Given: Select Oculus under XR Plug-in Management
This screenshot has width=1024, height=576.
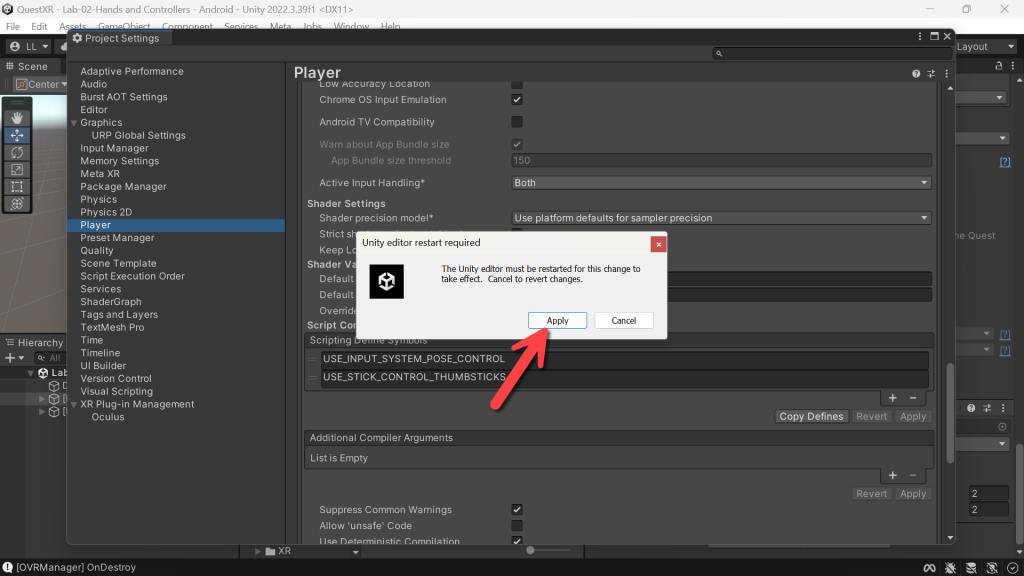Looking at the screenshot, I should coord(108,417).
